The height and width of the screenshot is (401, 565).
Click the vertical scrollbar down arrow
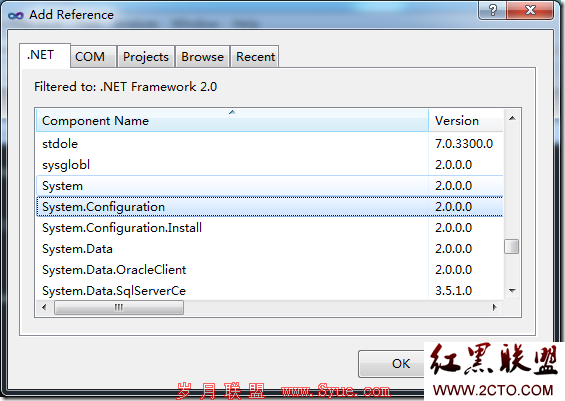(x=512, y=290)
